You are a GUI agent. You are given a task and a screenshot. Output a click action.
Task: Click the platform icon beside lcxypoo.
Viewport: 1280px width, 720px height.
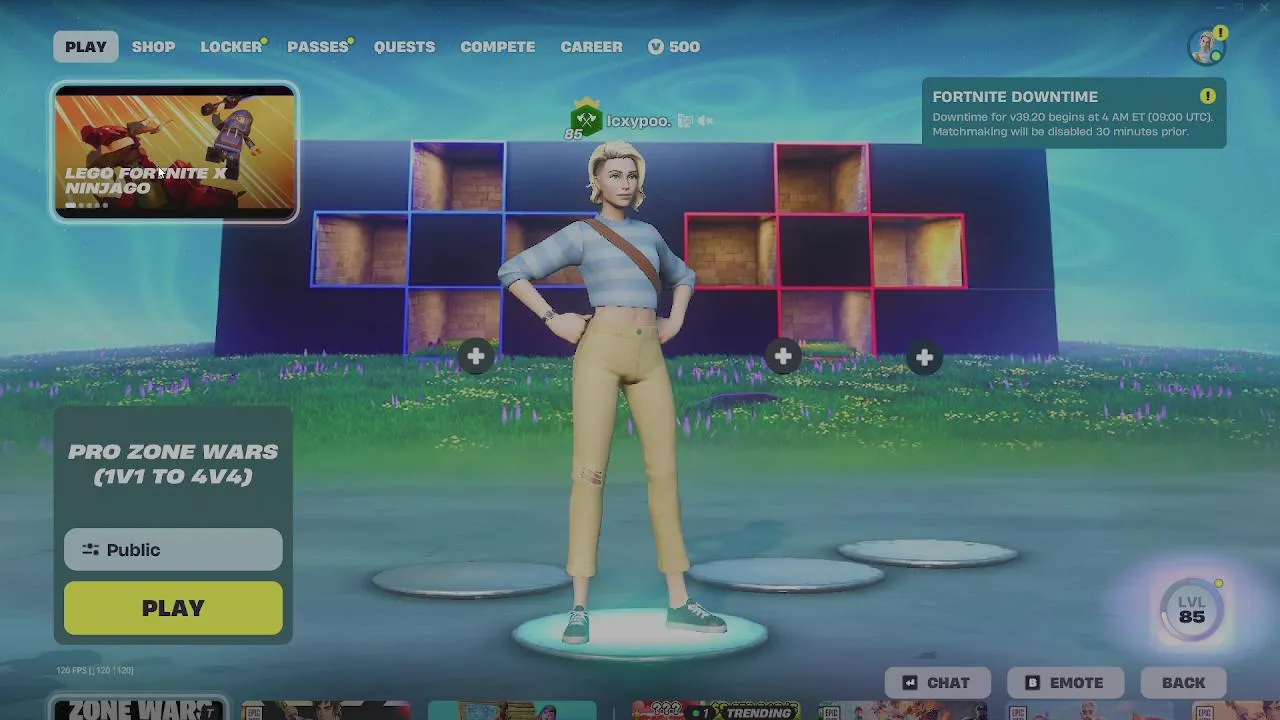coord(685,121)
